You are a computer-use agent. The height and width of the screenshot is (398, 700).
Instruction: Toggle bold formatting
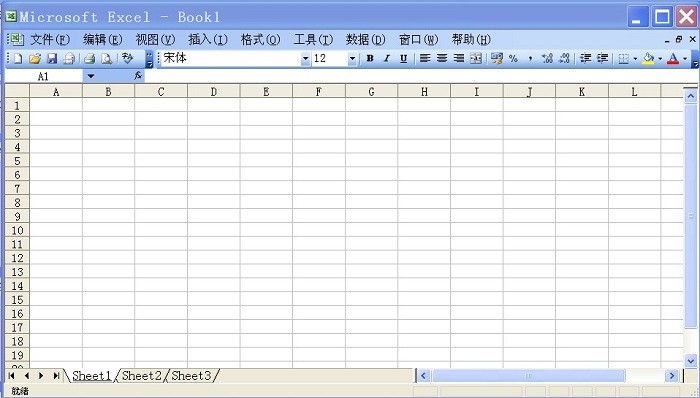point(370,58)
